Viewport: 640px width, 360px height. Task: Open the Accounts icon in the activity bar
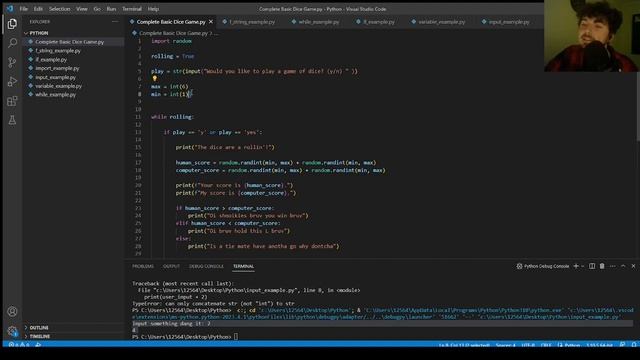pyautogui.click(x=12, y=311)
